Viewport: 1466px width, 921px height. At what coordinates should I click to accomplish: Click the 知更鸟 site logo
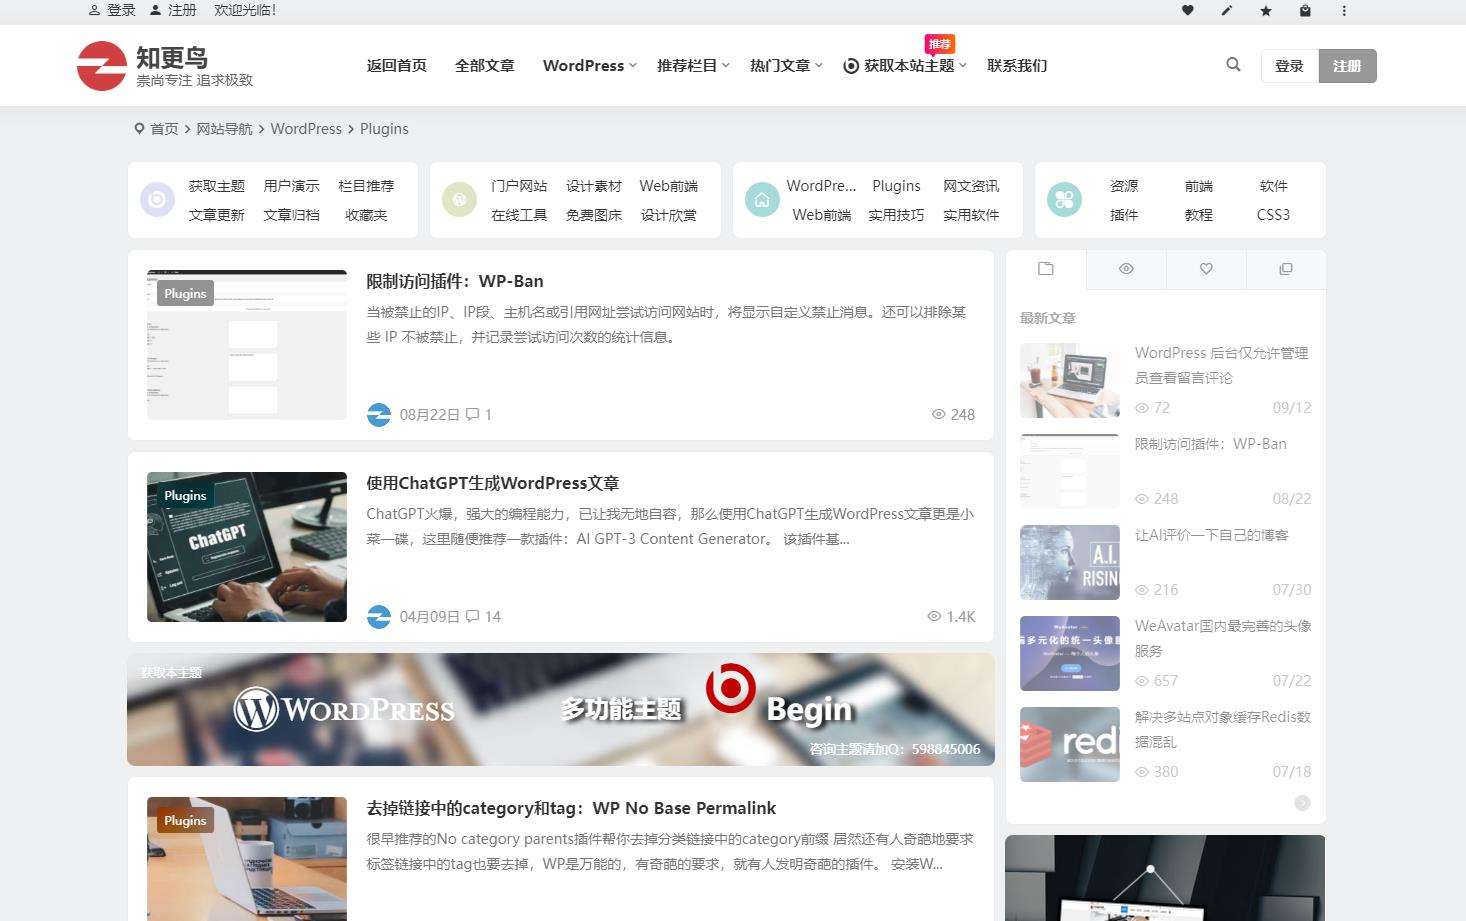pos(166,65)
